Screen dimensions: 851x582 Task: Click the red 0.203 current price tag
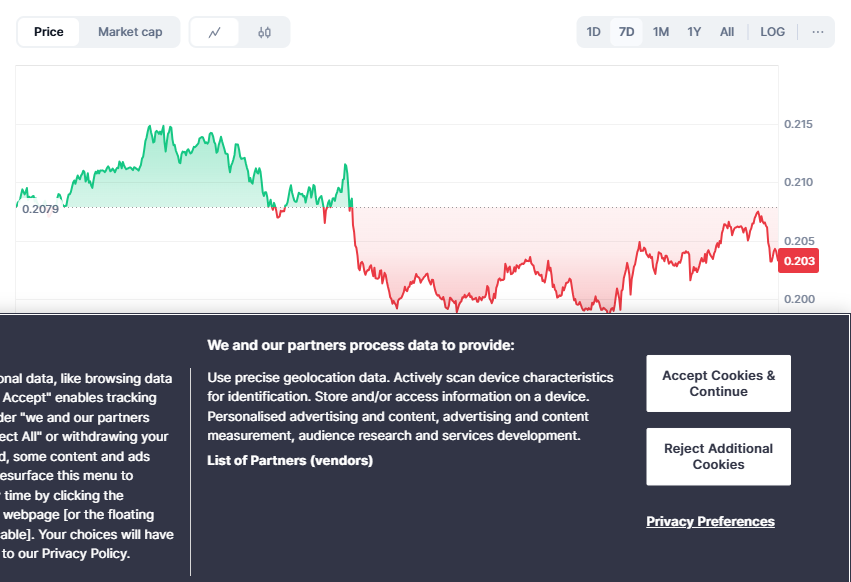pyautogui.click(x=799, y=261)
